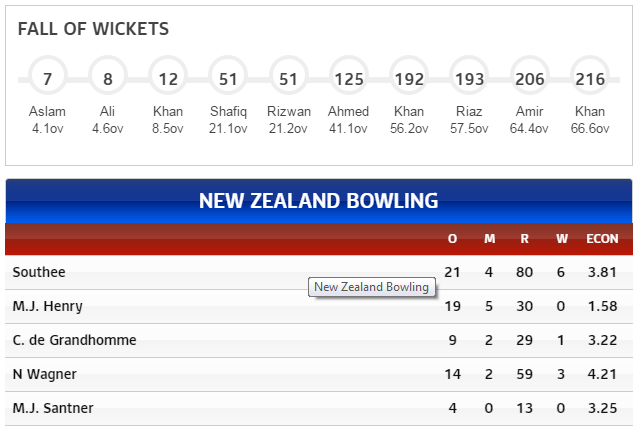638x431 pixels.
Task: Click the O overs column header
Action: tap(452, 238)
